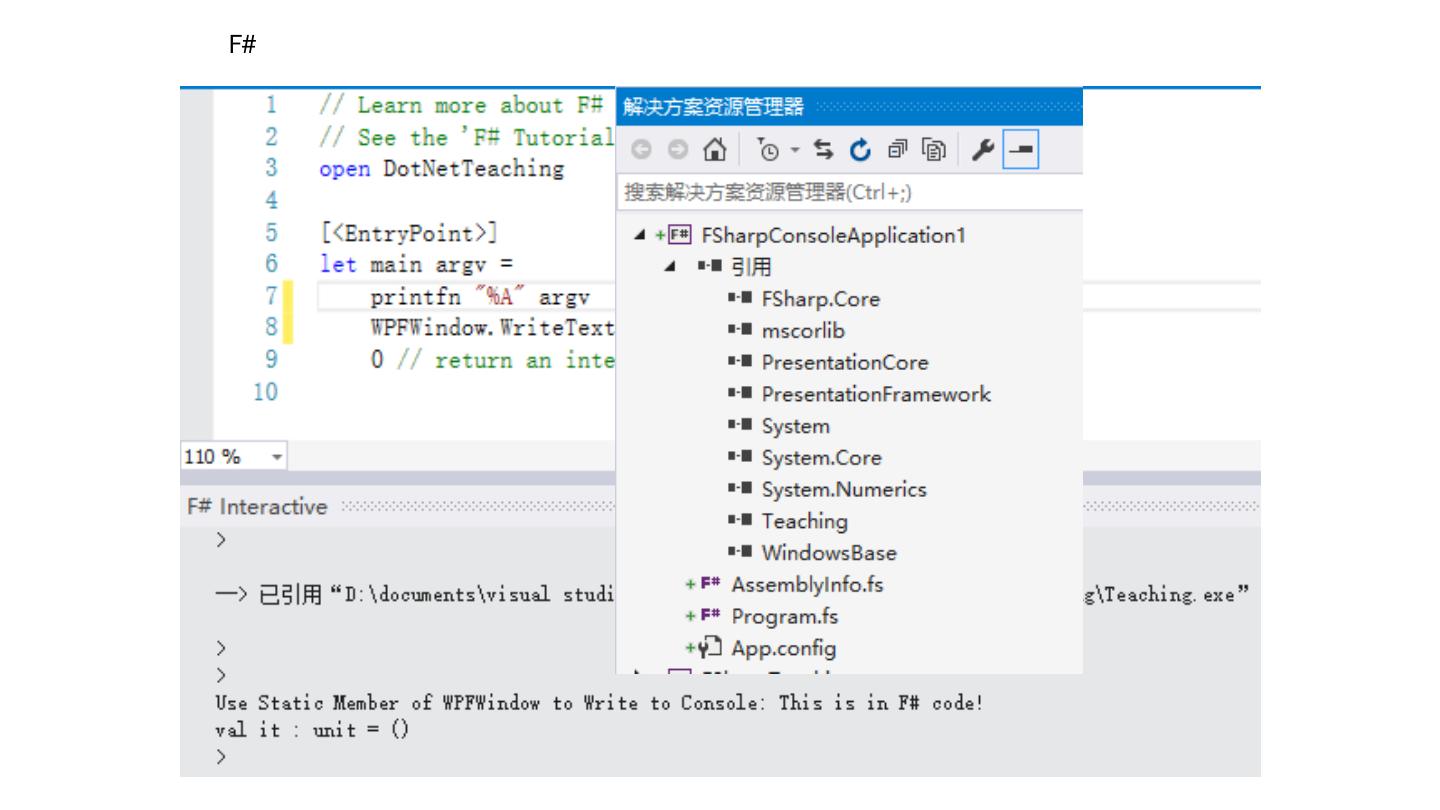
Task: Toggle the Preview Selected Items button
Action: pyautogui.click(x=1021, y=150)
